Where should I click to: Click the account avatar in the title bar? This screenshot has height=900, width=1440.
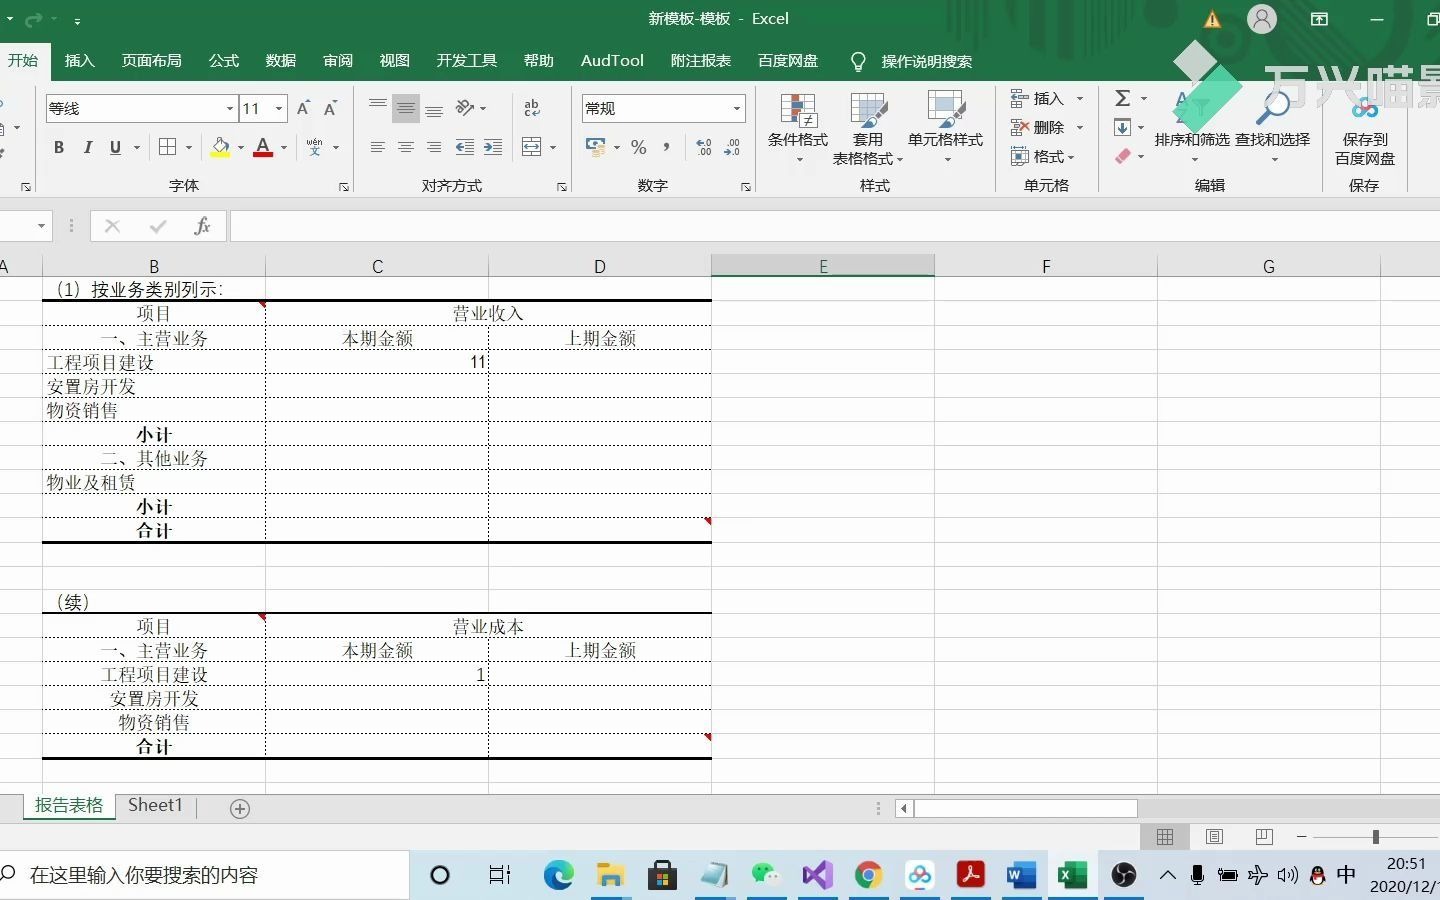pyautogui.click(x=1262, y=19)
